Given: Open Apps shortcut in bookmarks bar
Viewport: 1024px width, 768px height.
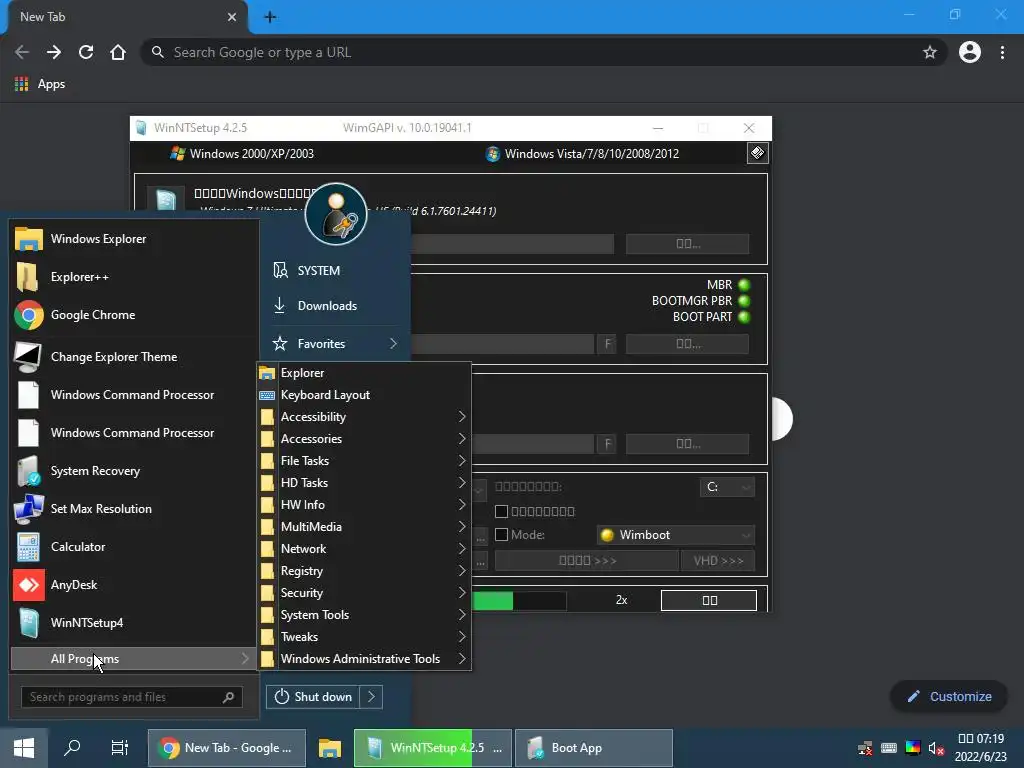Looking at the screenshot, I should [40, 84].
